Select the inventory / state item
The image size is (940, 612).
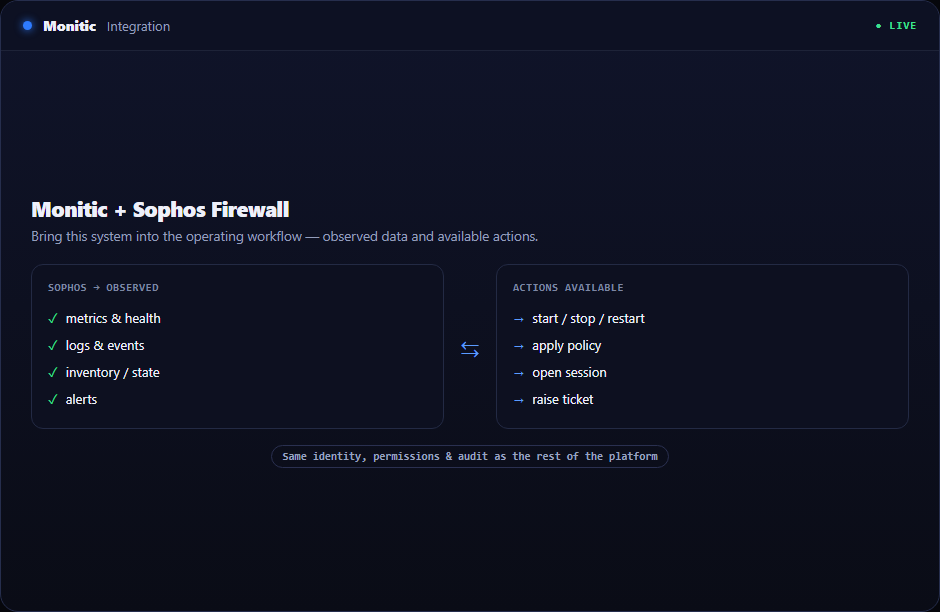113,372
